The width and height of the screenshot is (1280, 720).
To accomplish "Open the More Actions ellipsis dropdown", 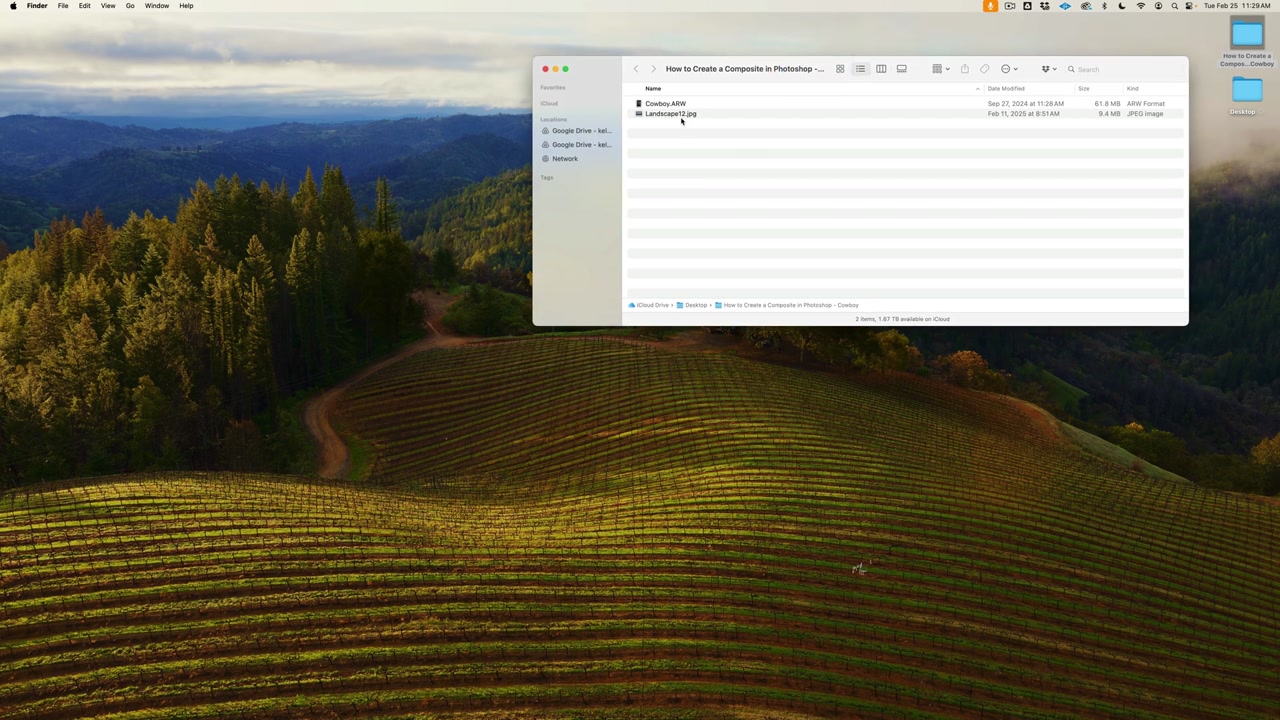I will tap(1006, 68).
